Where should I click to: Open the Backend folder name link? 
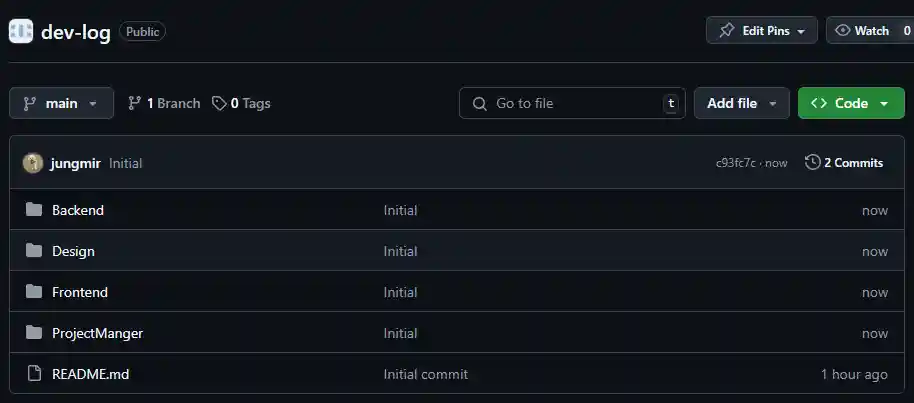[x=78, y=210]
